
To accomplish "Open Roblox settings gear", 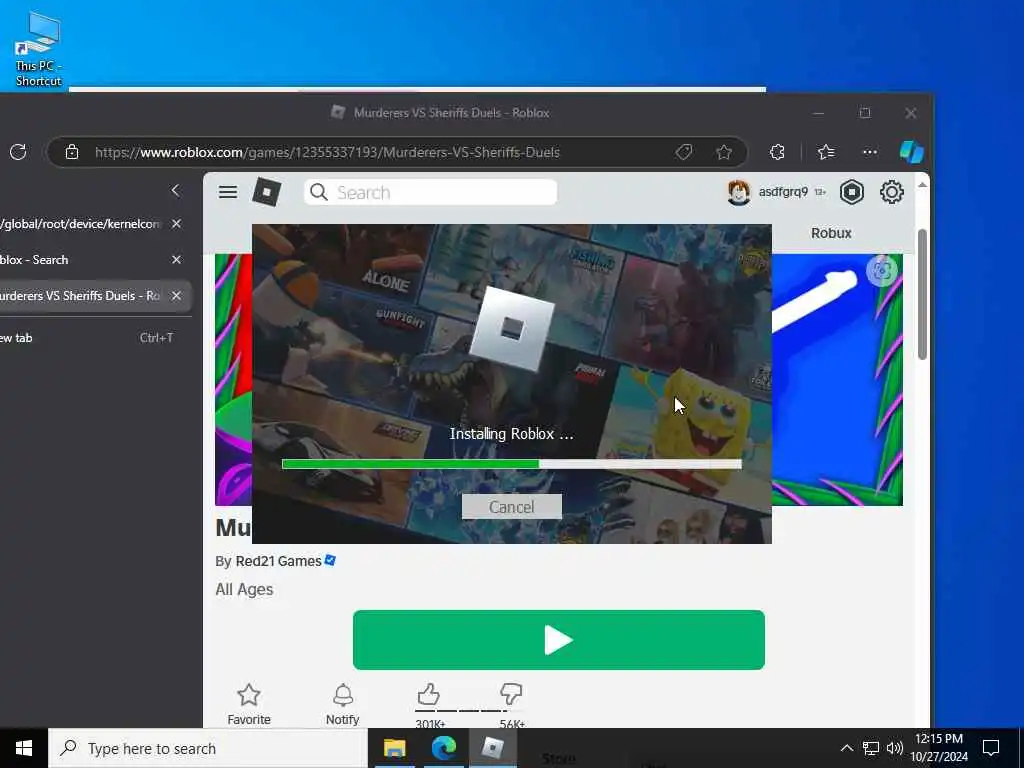I will [891, 192].
